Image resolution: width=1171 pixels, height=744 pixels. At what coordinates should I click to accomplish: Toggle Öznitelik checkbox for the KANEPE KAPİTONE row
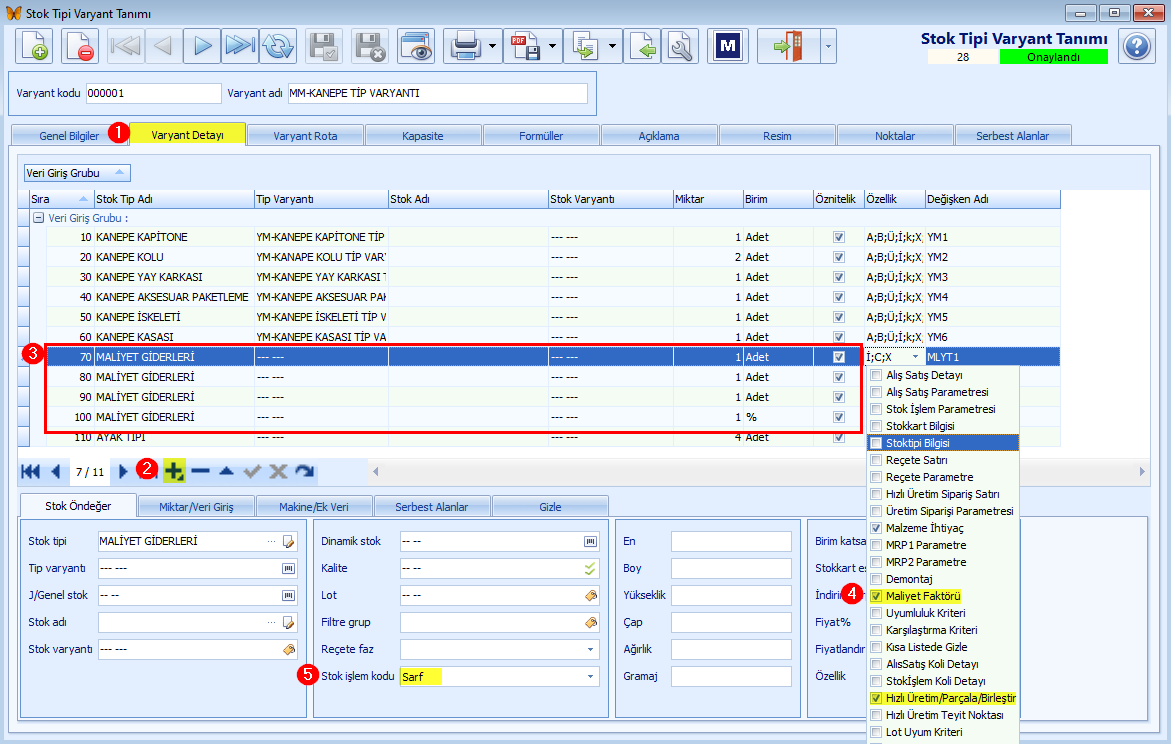[x=839, y=237]
